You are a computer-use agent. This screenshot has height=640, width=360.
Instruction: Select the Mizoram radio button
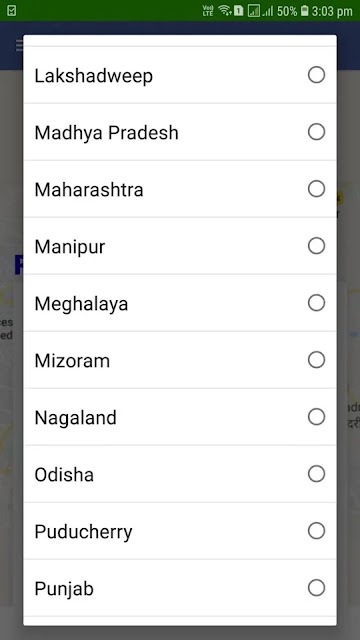pos(316,360)
